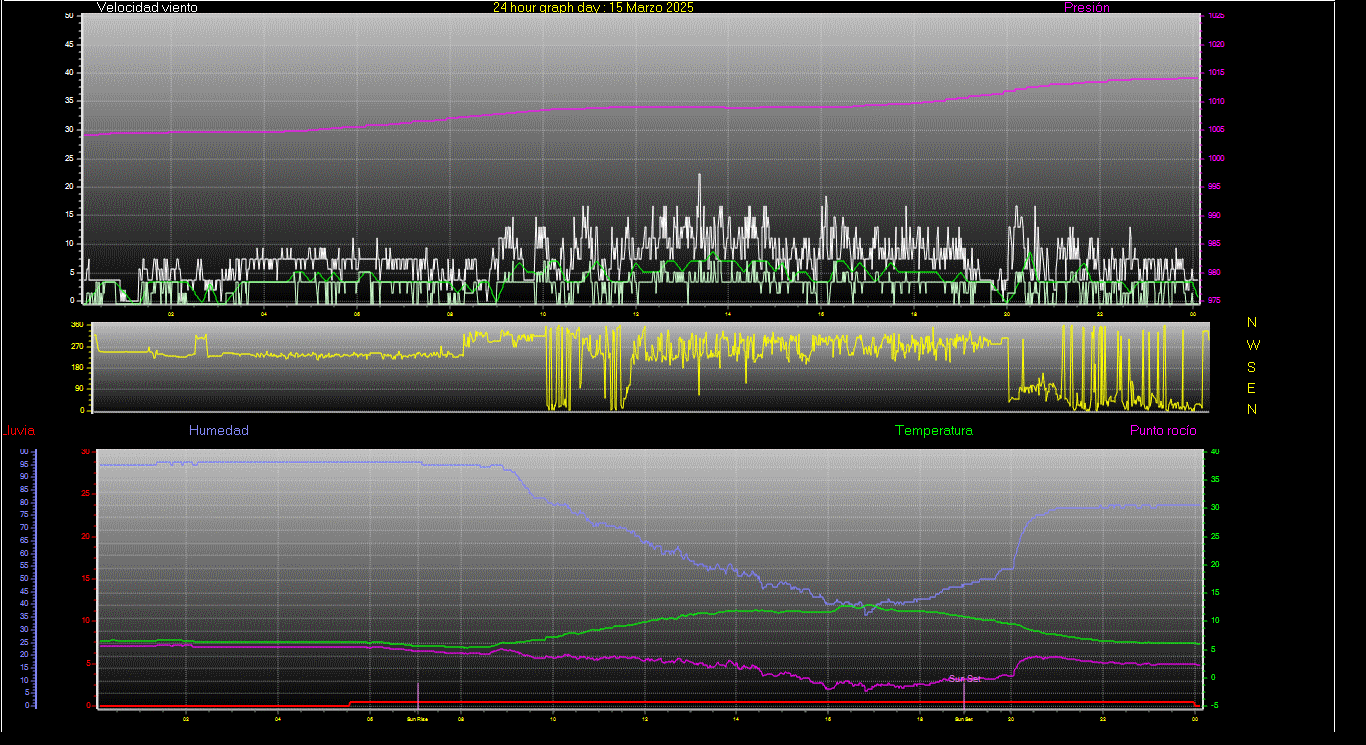1366x745 pixels.
Task: Click the 'Sun Rise' marker on the time axis
Action: coord(417,718)
